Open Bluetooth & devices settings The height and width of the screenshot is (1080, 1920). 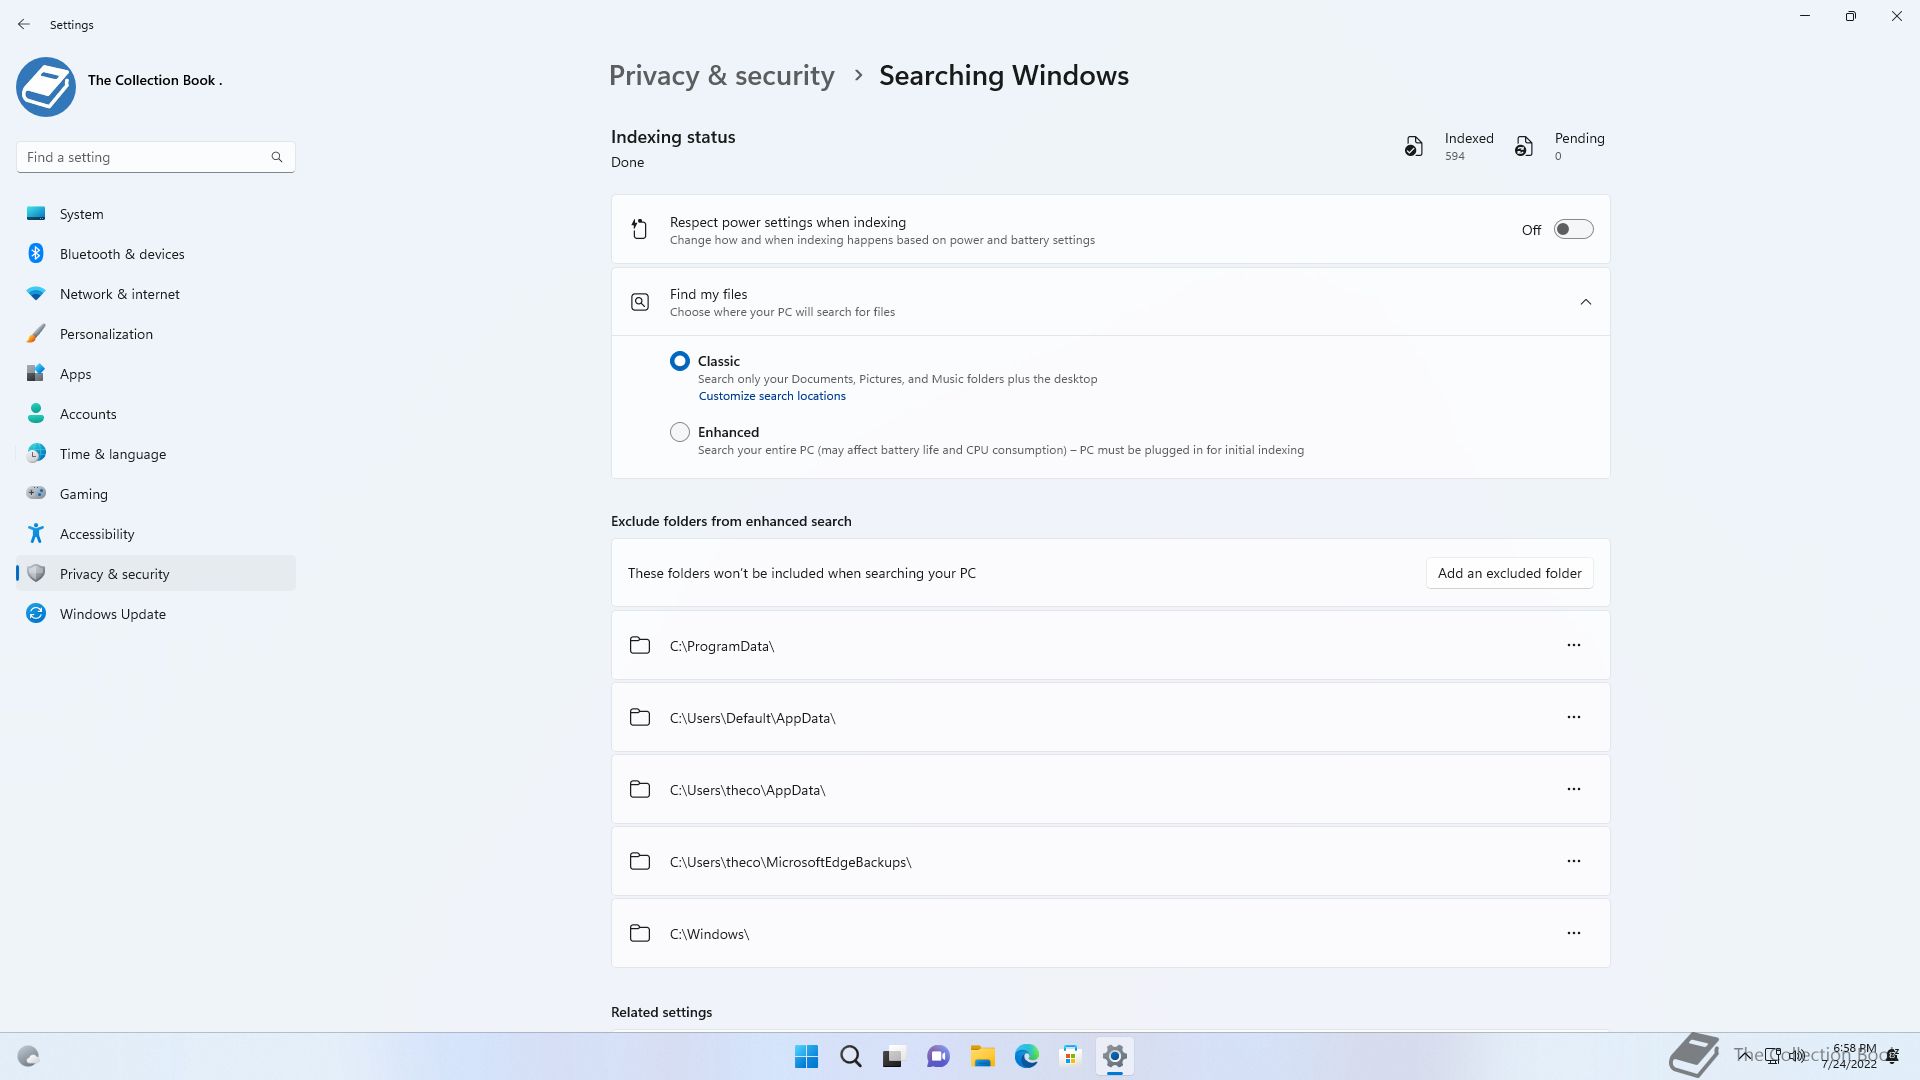(x=156, y=254)
